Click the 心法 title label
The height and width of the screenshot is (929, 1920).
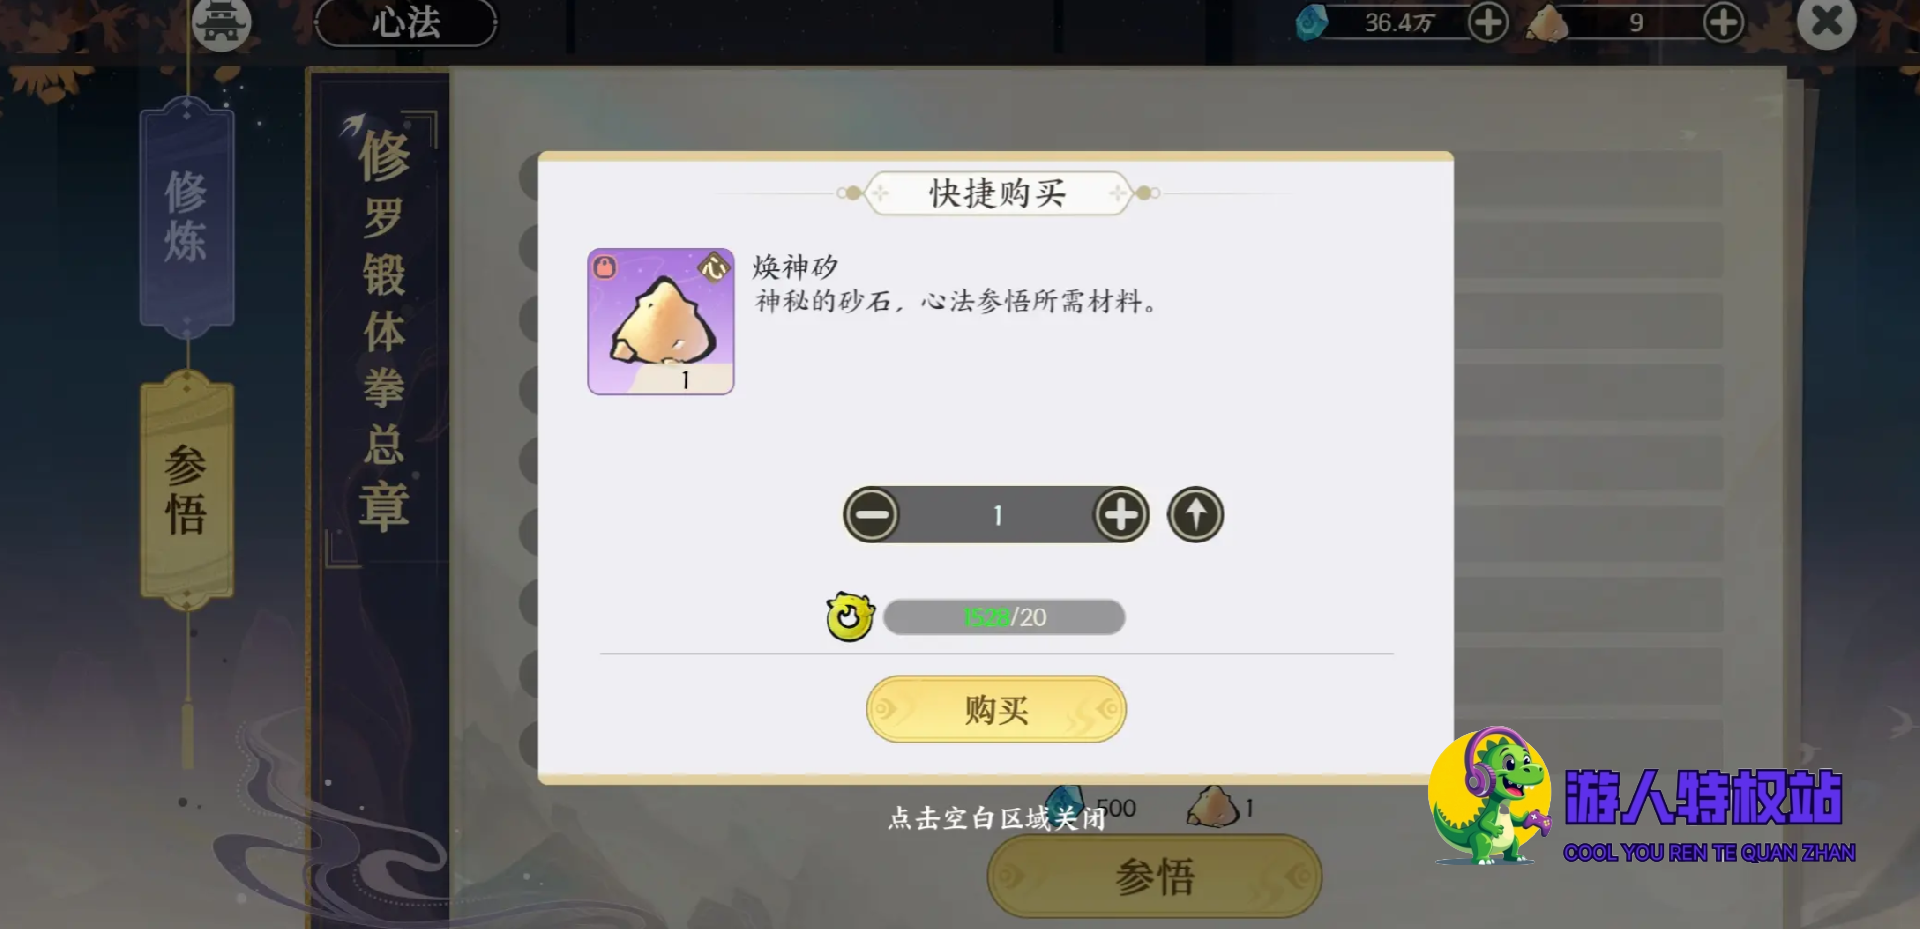406,22
